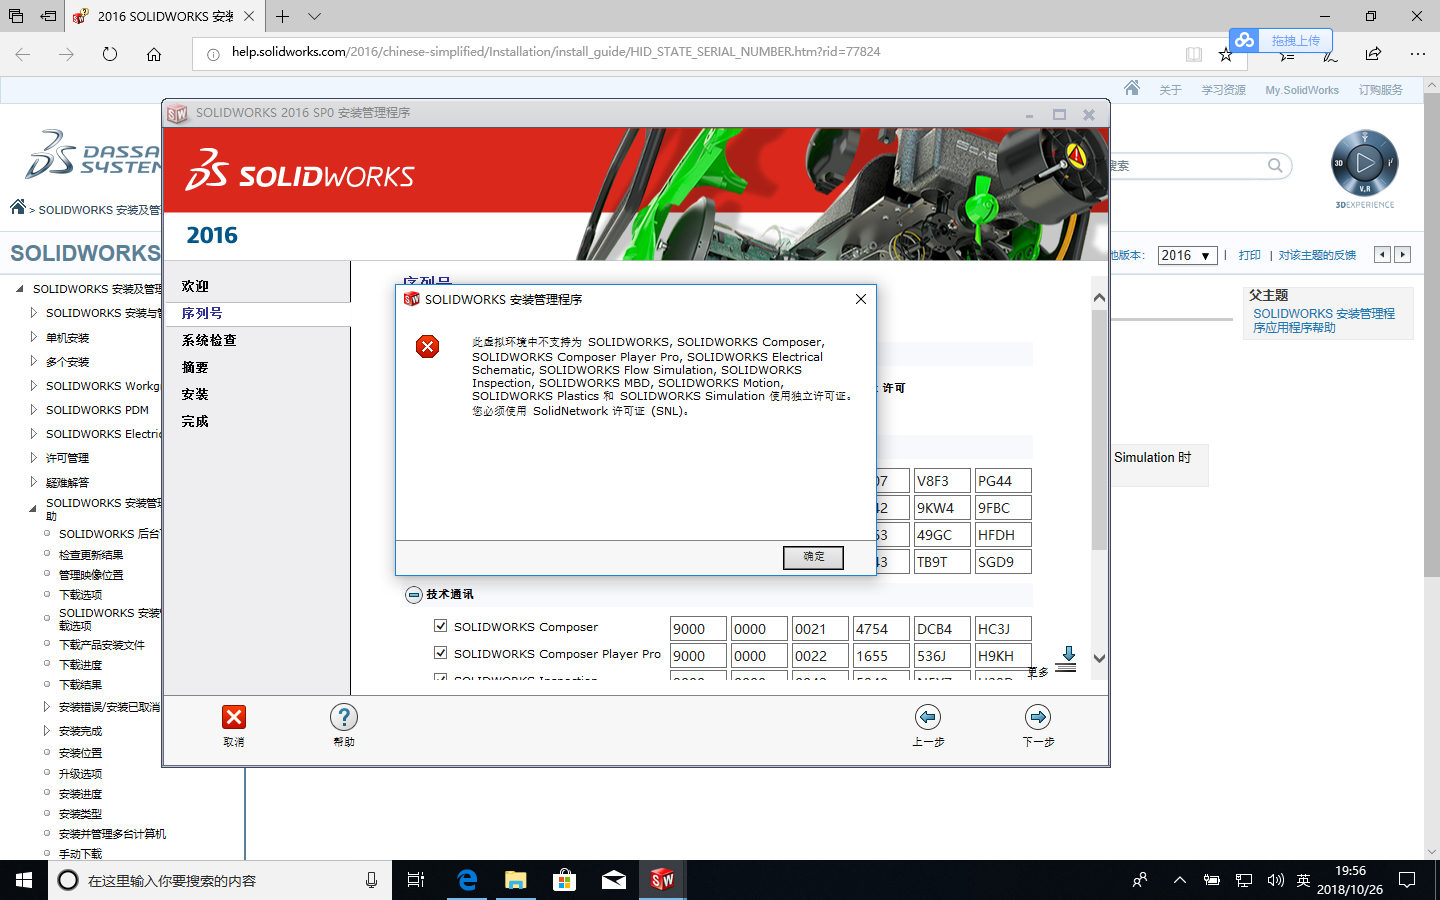Open the 订购服务 link
The width and height of the screenshot is (1440, 900).
pyautogui.click(x=1381, y=90)
